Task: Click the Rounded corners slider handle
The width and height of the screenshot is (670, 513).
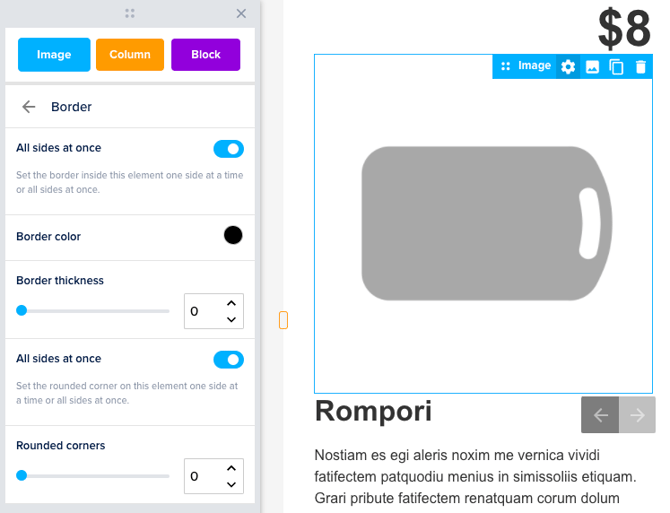Action: point(21,475)
